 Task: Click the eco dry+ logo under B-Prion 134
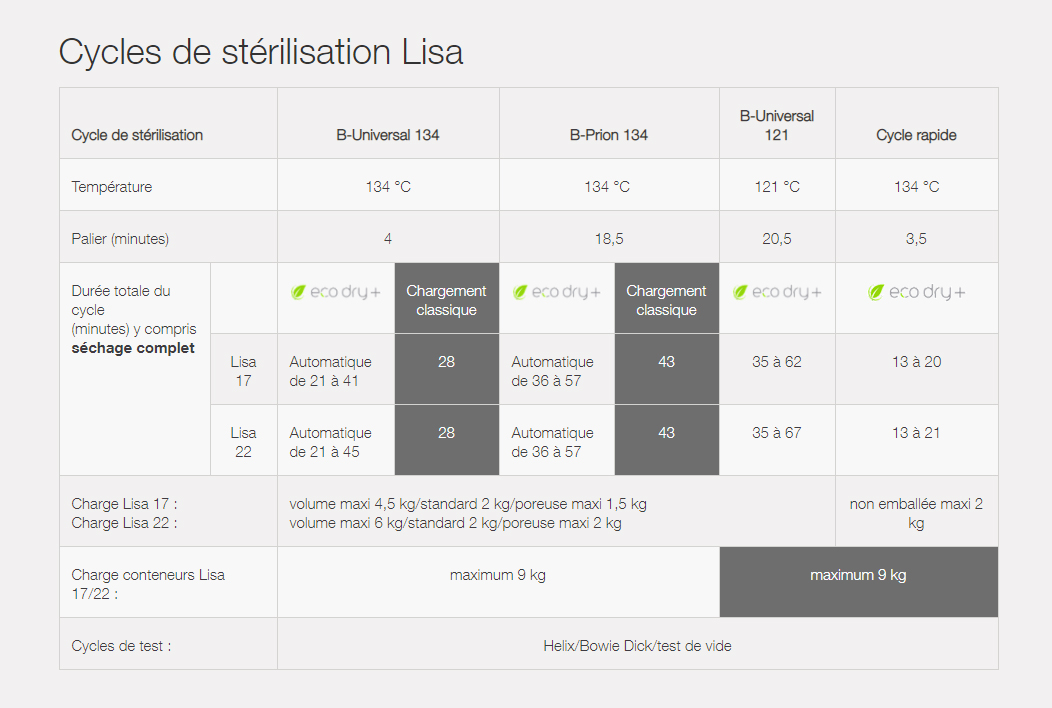[x=557, y=292]
